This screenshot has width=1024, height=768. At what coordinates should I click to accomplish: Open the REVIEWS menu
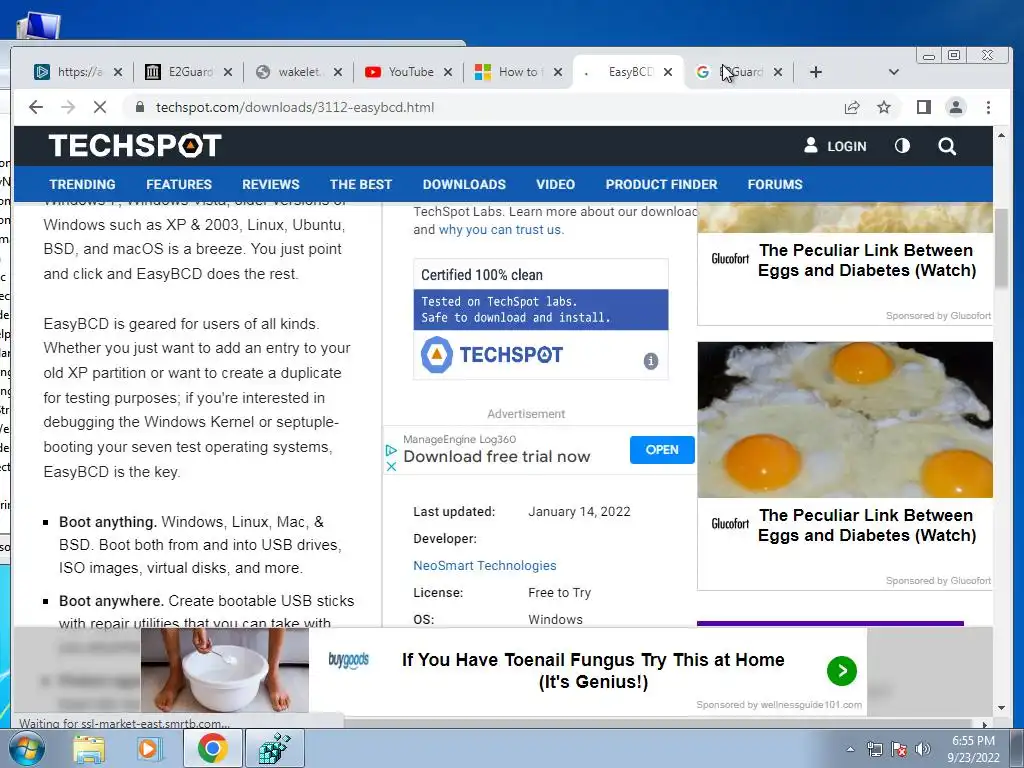point(270,184)
